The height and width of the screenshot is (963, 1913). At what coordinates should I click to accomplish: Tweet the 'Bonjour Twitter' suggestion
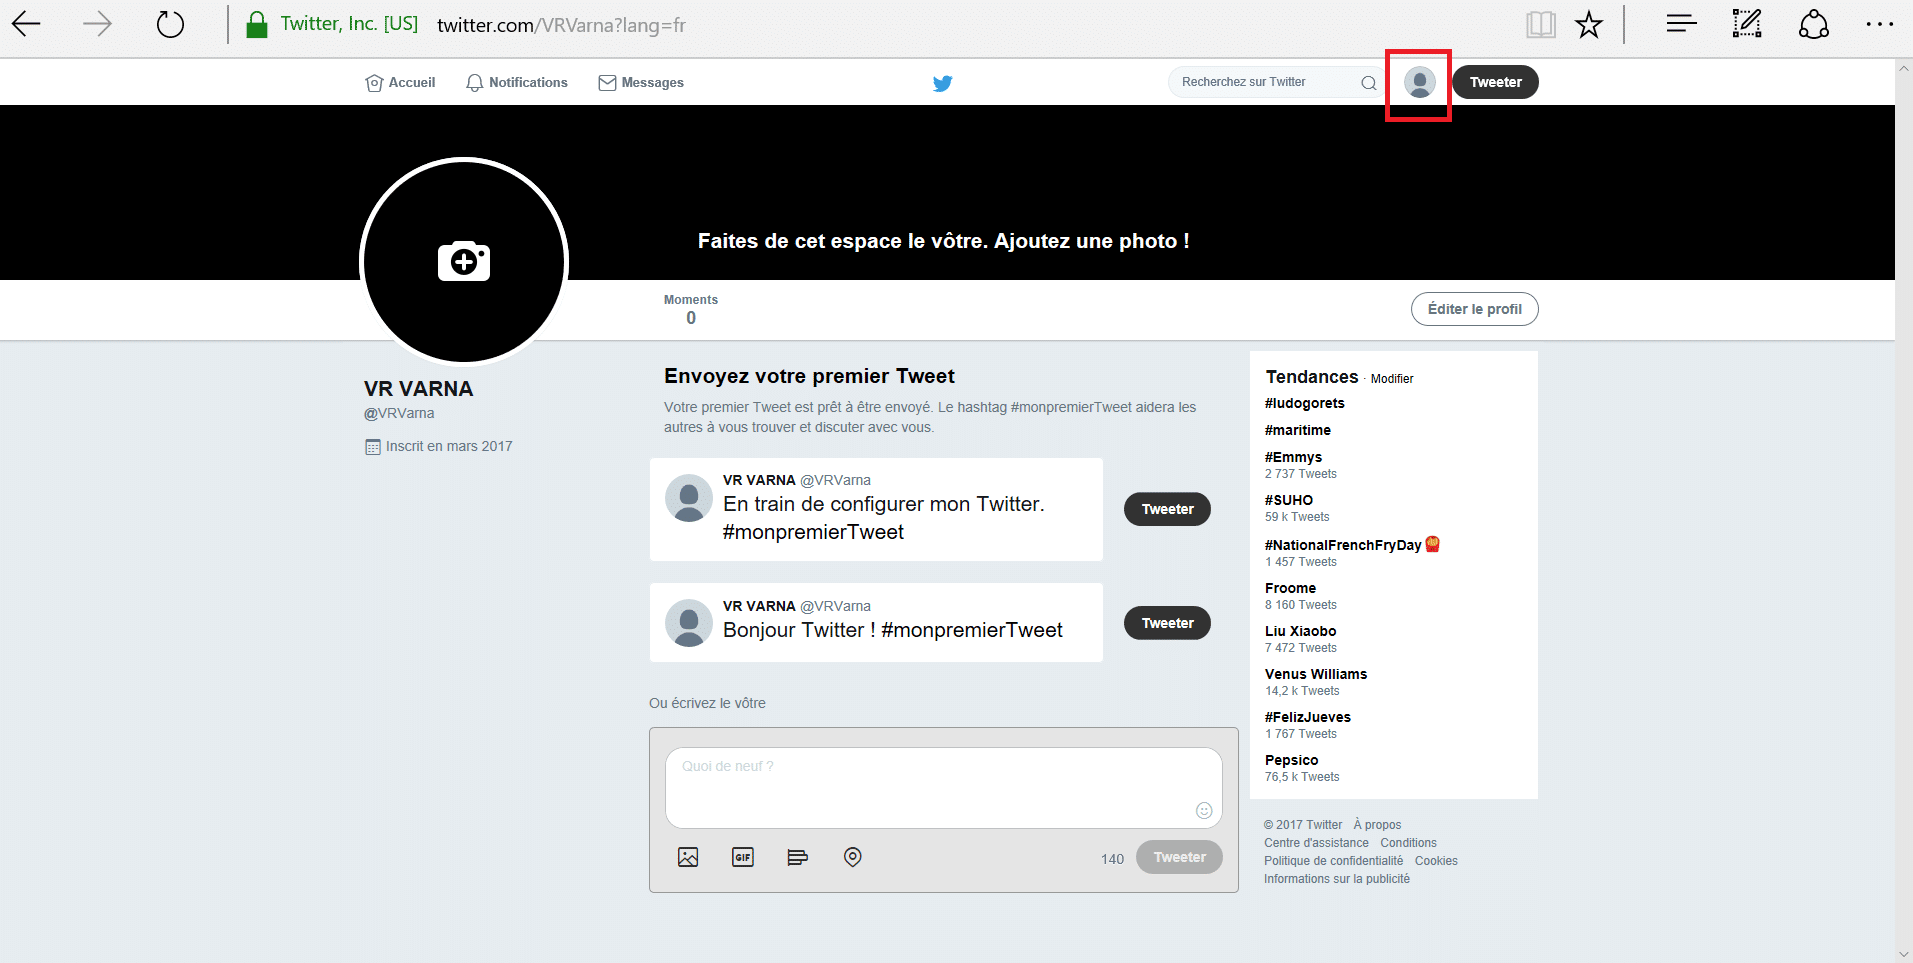click(1168, 623)
